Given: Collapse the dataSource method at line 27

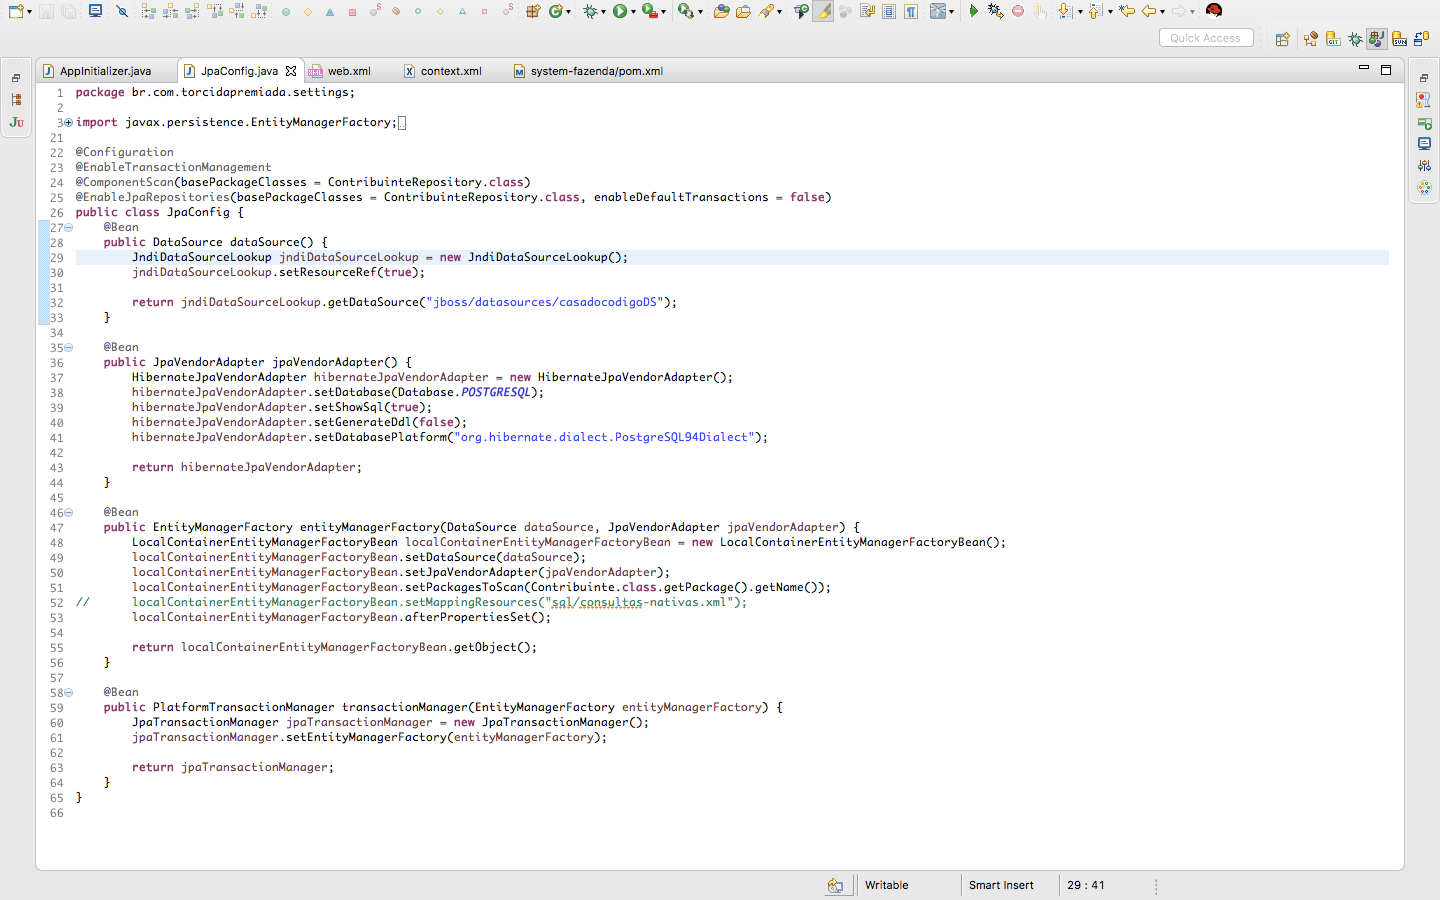Looking at the screenshot, I should (68, 227).
